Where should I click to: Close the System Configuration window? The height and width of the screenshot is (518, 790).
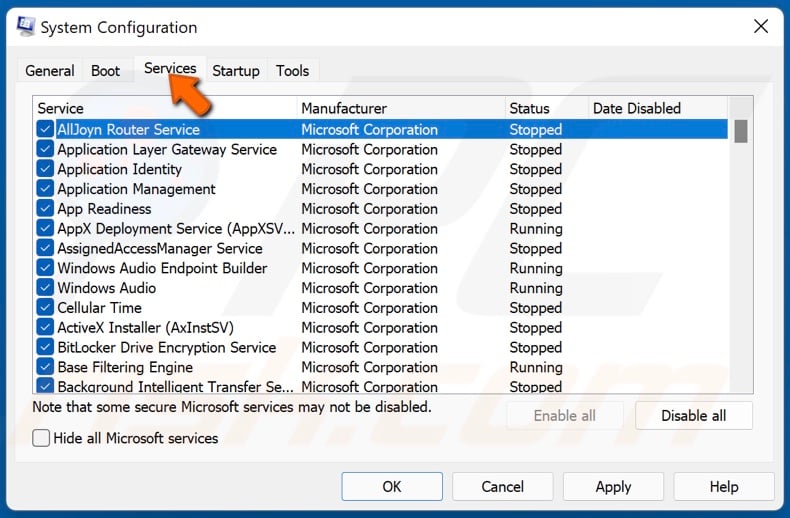click(x=761, y=26)
